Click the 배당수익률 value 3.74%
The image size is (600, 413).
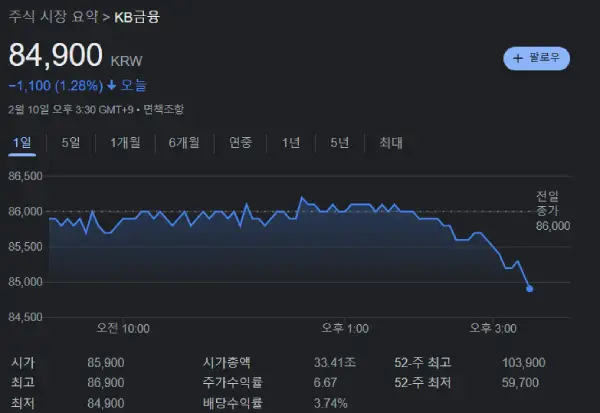click(x=331, y=403)
